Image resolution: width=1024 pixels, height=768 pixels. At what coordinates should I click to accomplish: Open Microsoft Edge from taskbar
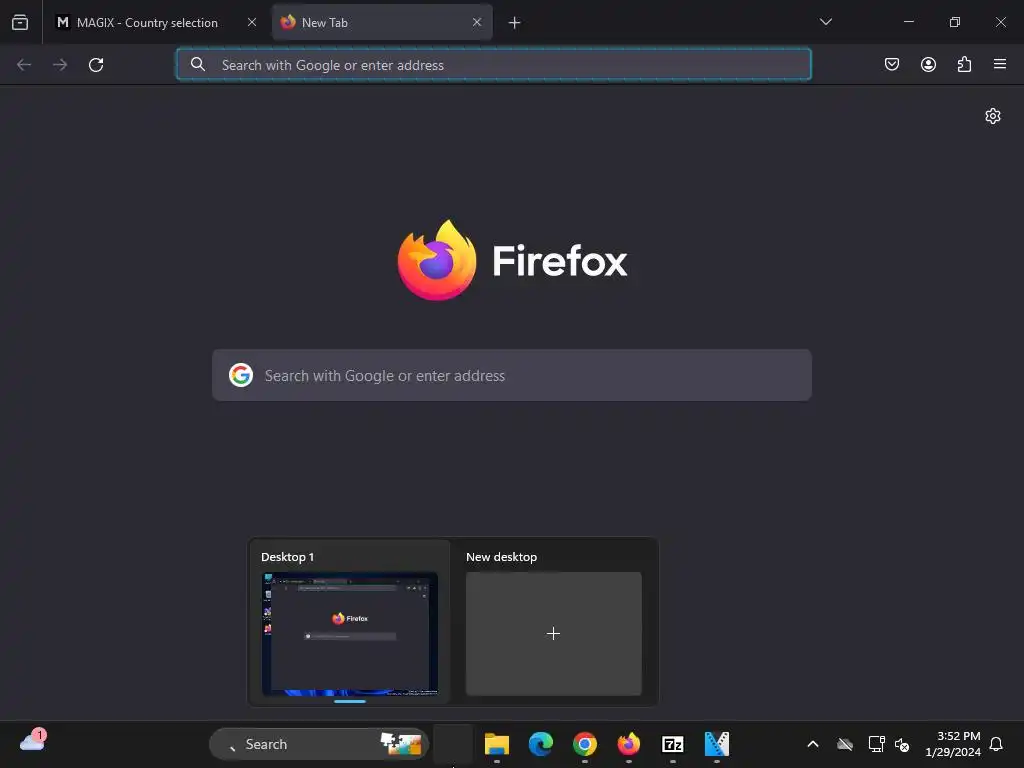tap(541, 744)
